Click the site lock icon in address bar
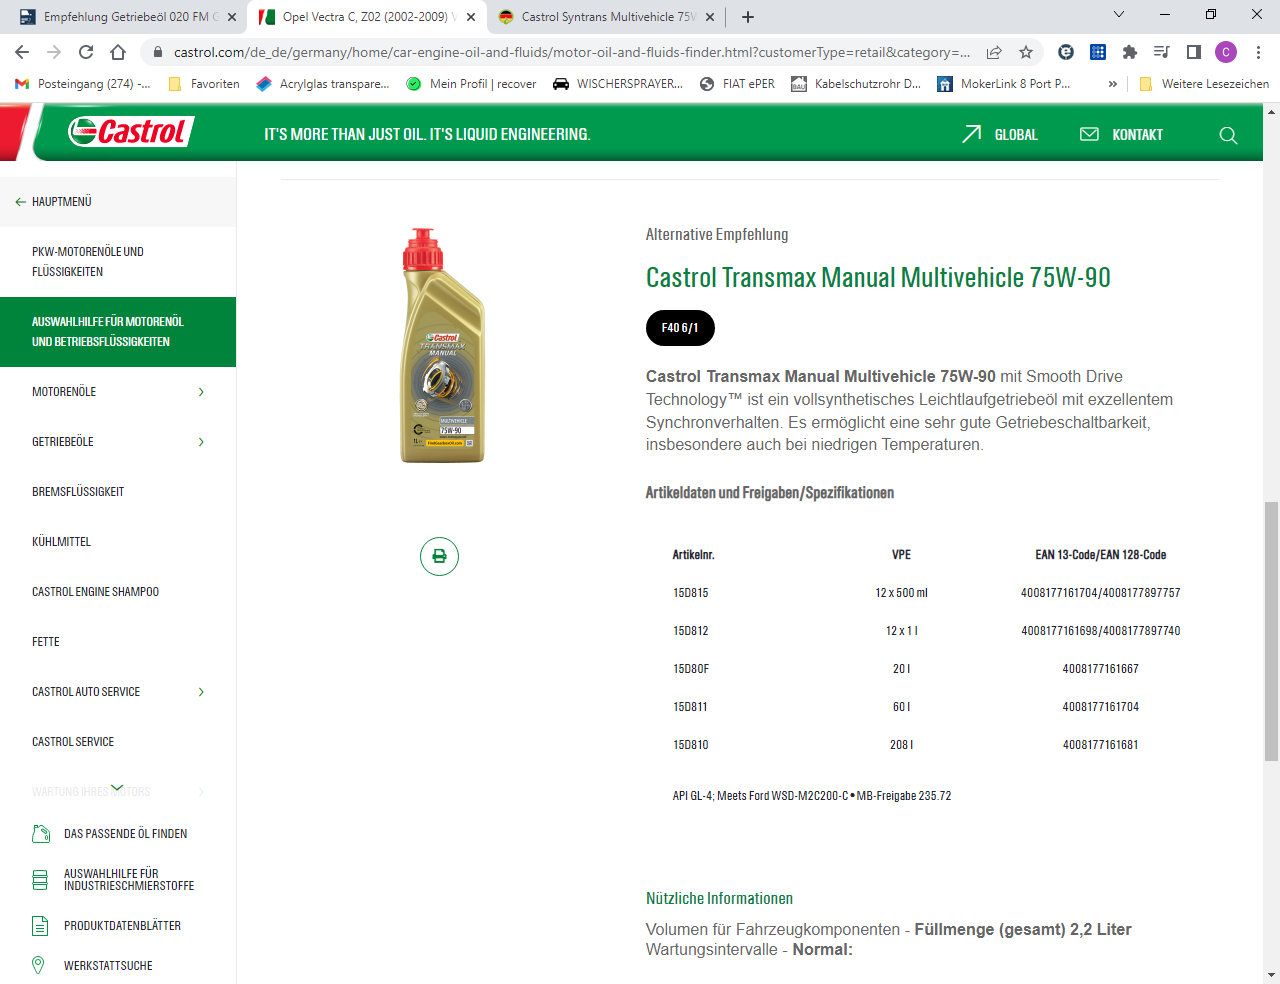Screen dimensions: 1280x984 [157, 52]
